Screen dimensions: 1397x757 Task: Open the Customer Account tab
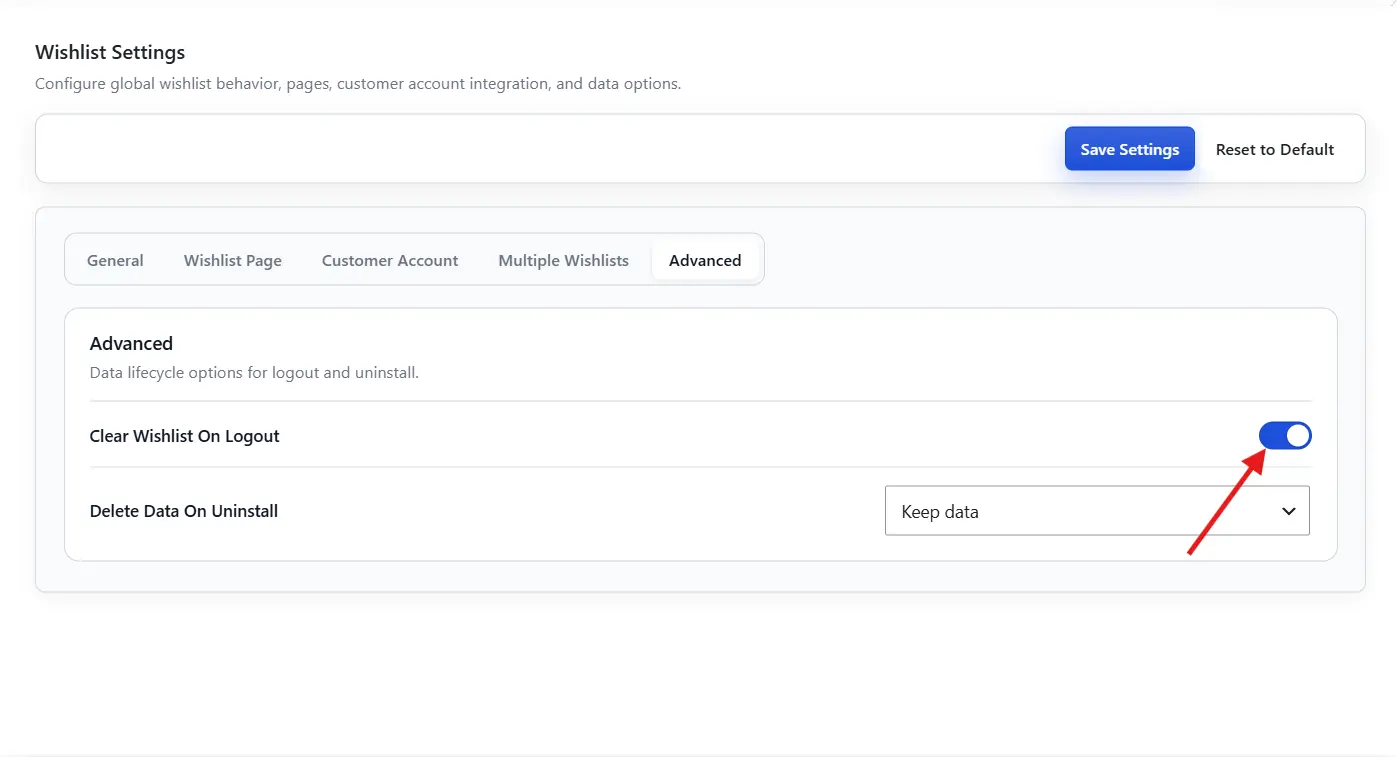point(390,260)
